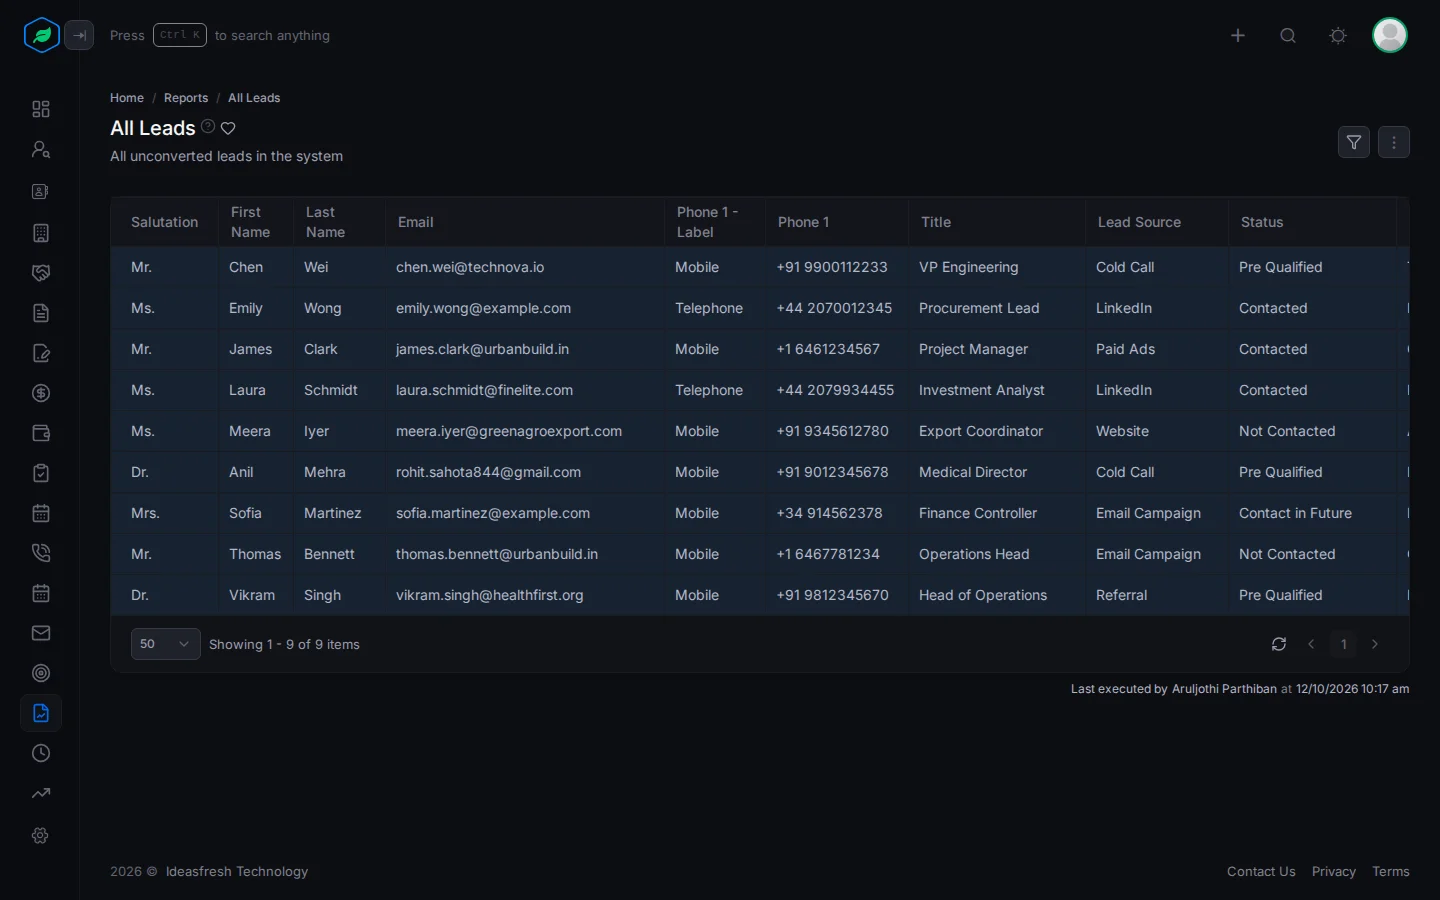
Task: Open the phone calls sidebar icon
Action: 41,553
